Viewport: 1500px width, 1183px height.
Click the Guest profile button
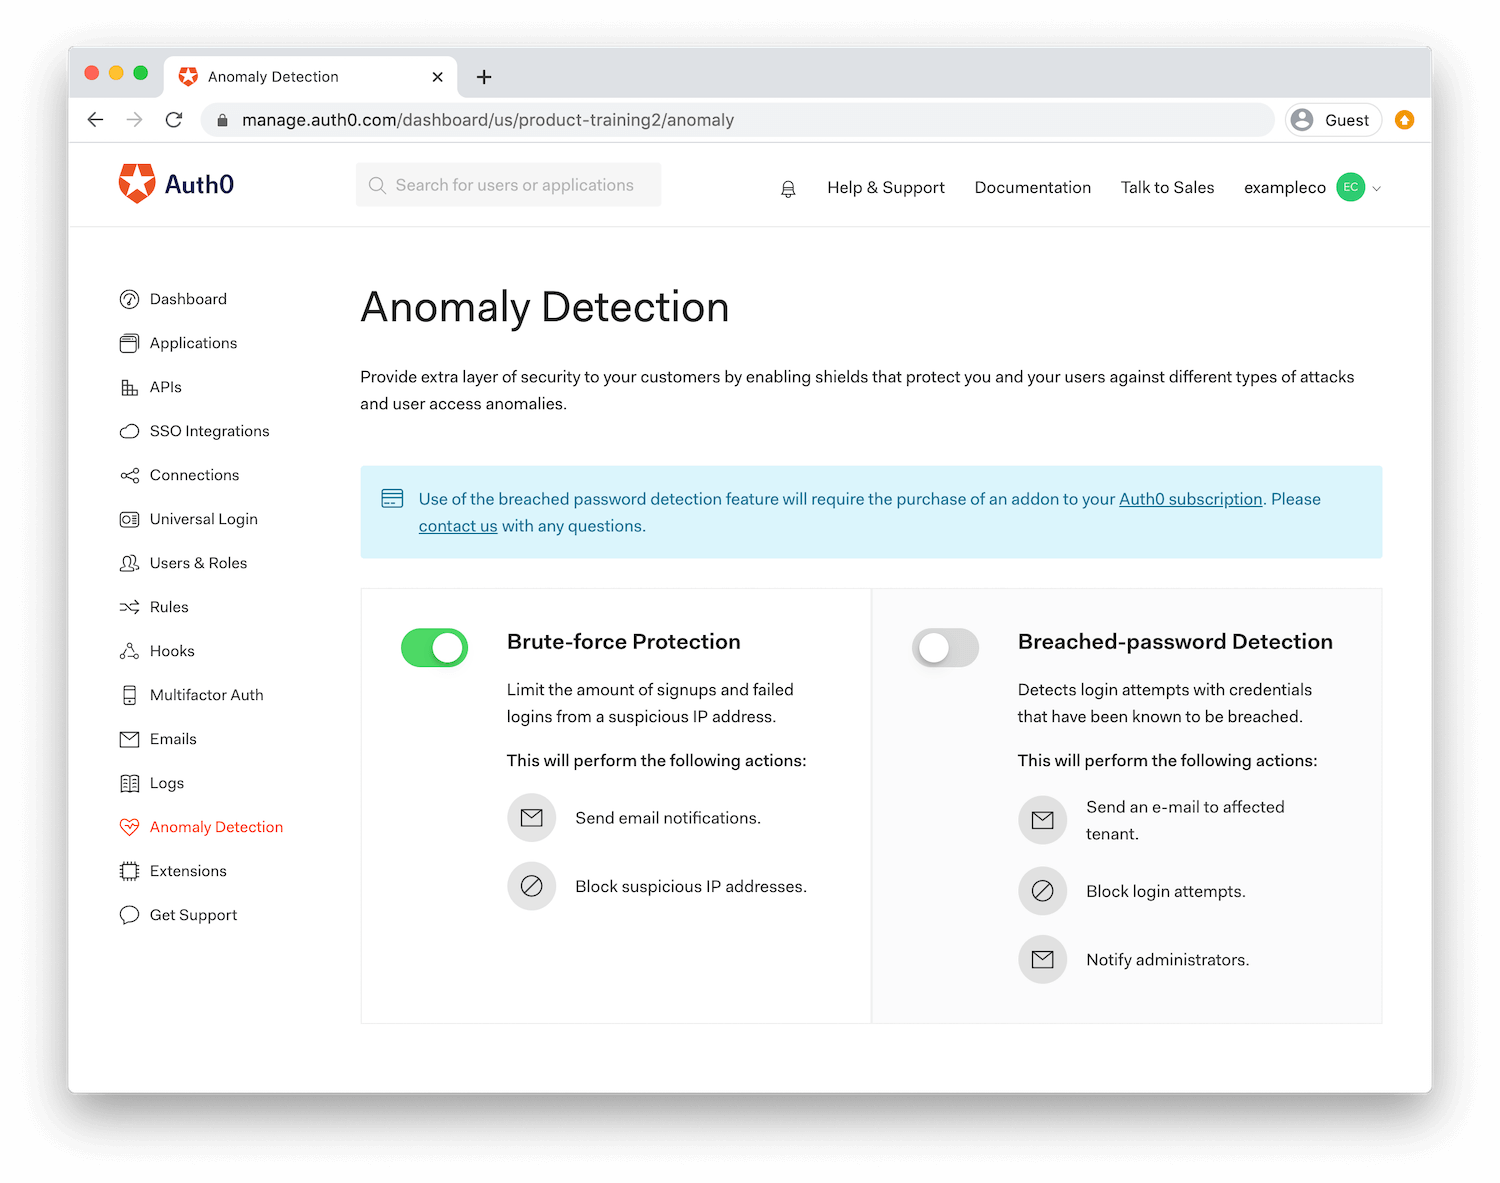1333,120
